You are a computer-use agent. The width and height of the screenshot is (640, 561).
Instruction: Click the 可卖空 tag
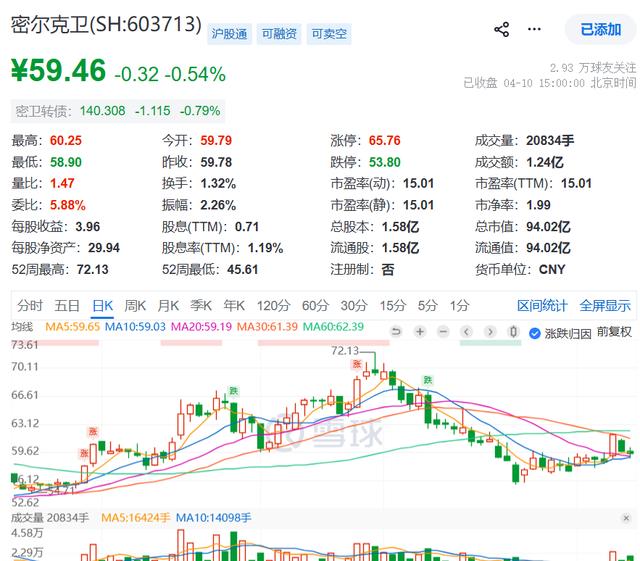329,33
